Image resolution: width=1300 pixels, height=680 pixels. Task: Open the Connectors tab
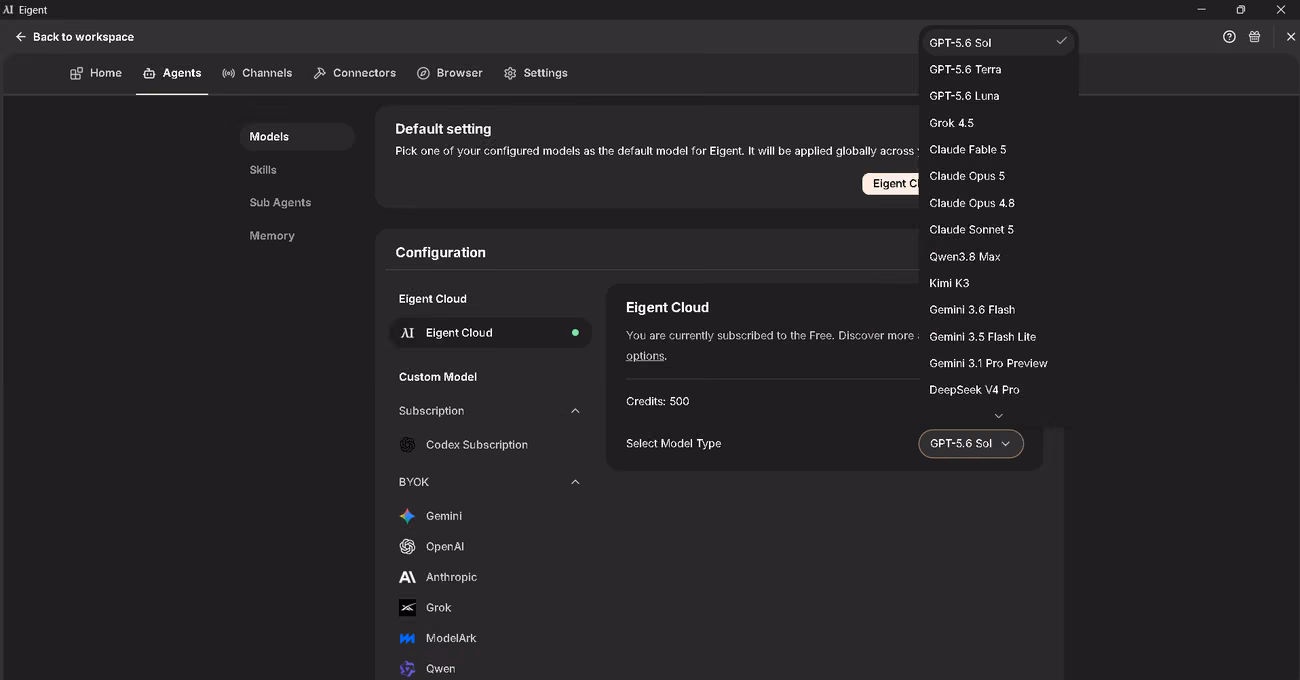(x=355, y=73)
